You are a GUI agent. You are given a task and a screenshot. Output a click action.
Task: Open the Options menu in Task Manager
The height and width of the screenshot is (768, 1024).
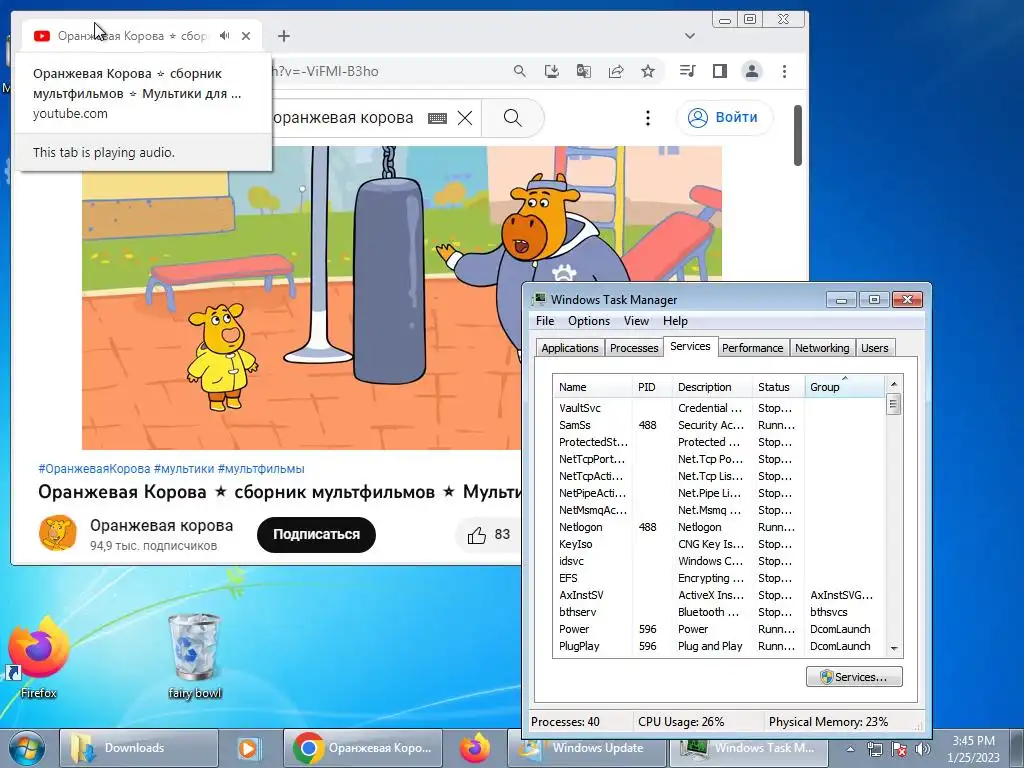(x=588, y=321)
